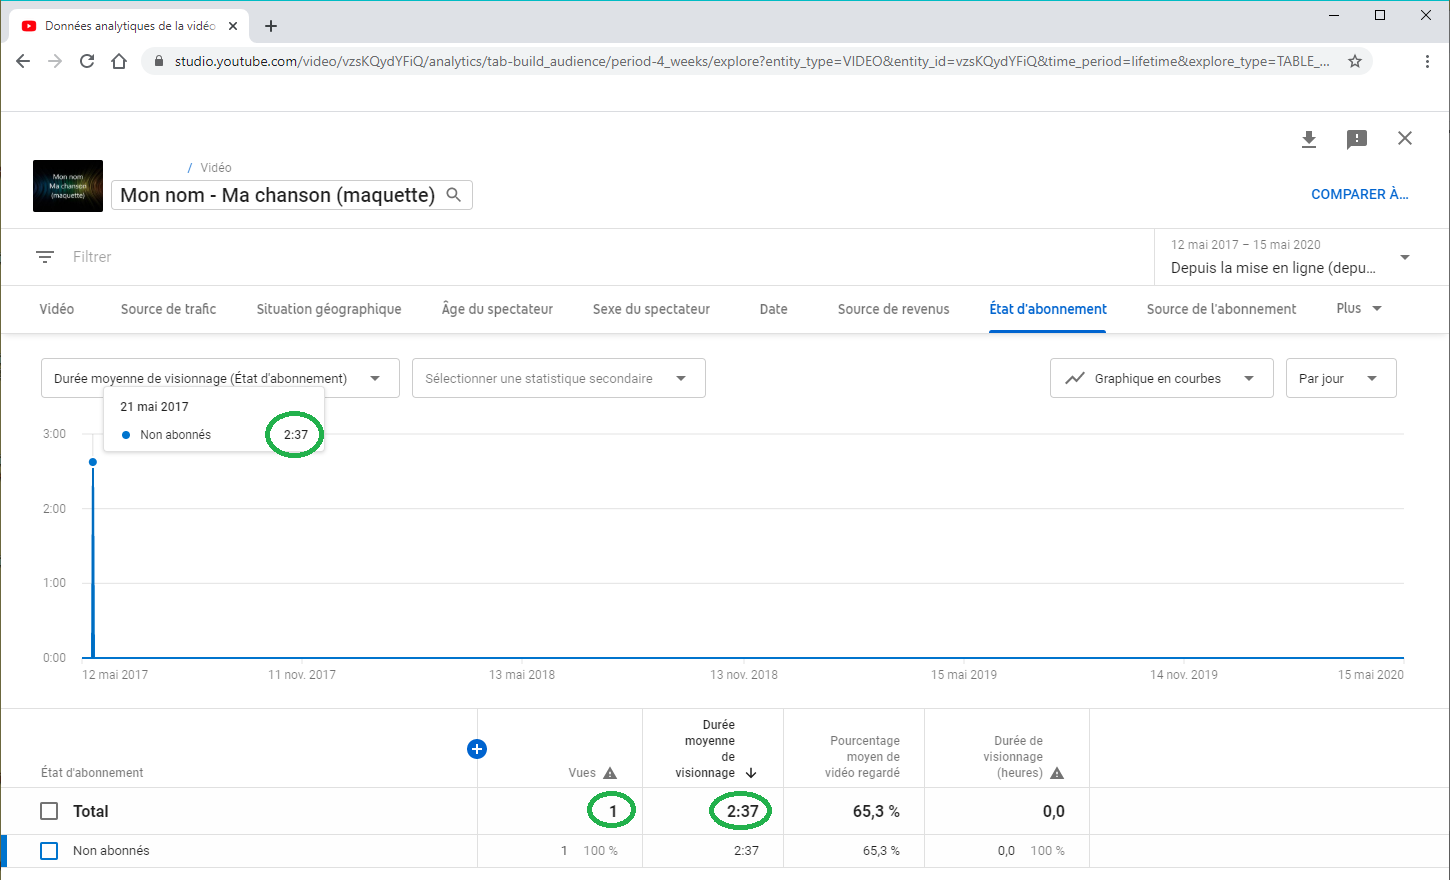1450x880 pixels.
Task: Download the analytics report with download icon
Action: [1309, 139]
